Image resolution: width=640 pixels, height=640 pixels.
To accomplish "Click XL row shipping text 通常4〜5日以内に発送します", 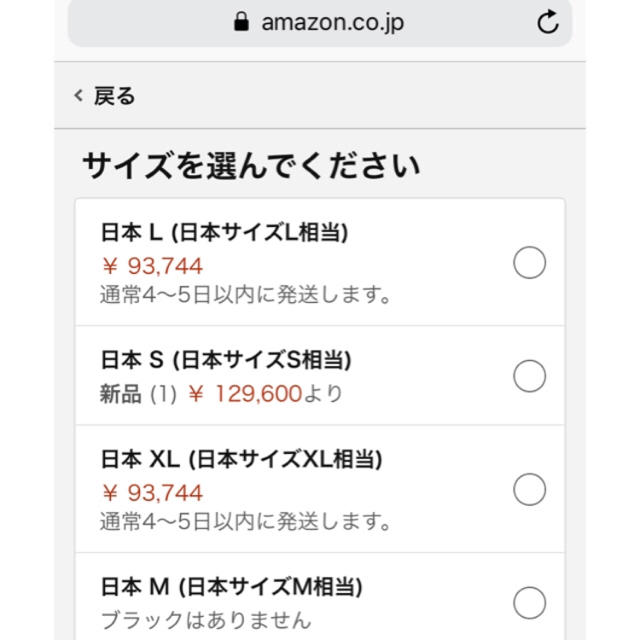I will coord(245,522).
